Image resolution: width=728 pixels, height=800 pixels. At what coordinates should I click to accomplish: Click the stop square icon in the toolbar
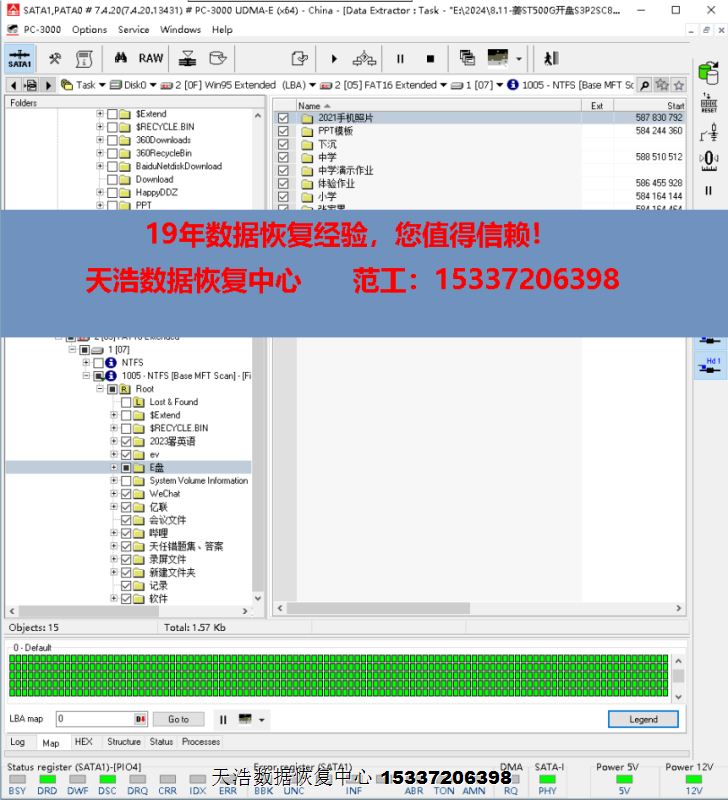[430, 59]
